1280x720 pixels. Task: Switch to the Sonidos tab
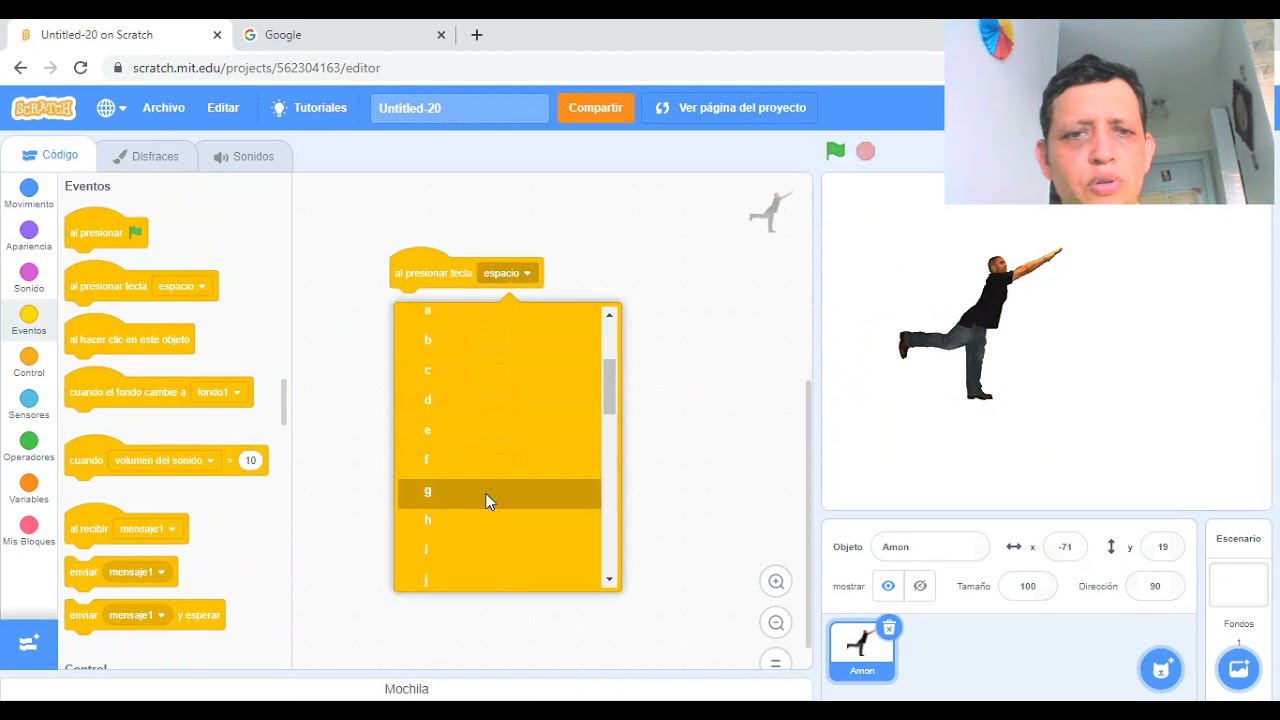click(x=244, y=156)
